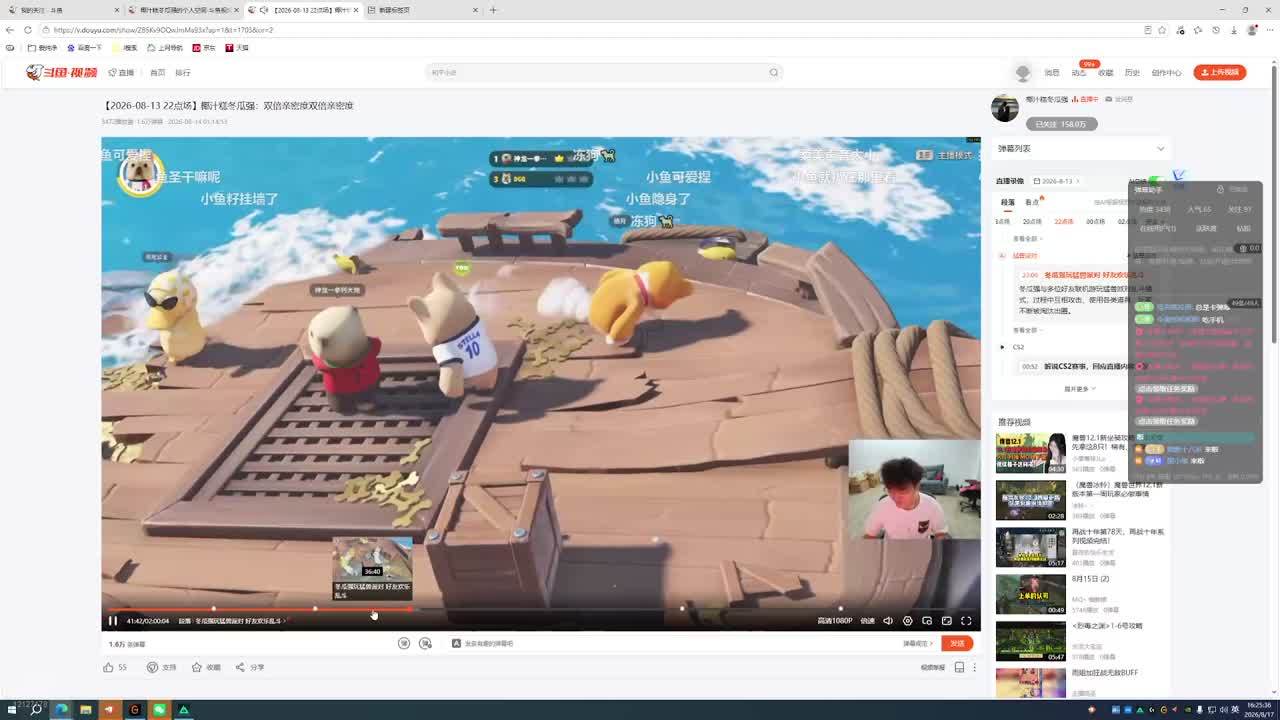The image size is (1280, 720).
Task: Click the 支持 support icon below the video
Action: coord(152,667)
